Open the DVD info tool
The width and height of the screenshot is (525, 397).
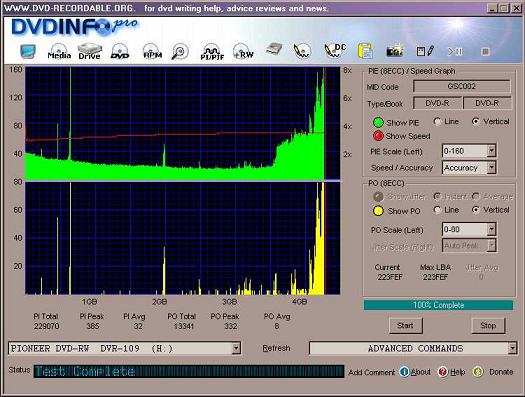click(x=120, y=52)
